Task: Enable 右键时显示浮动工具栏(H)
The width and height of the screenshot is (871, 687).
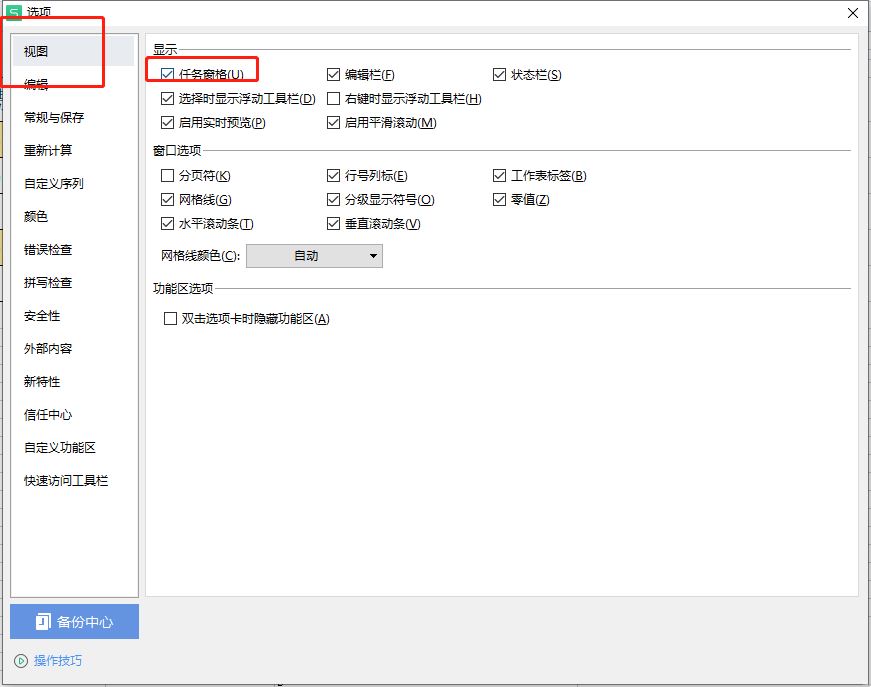Action: (333, 98)
